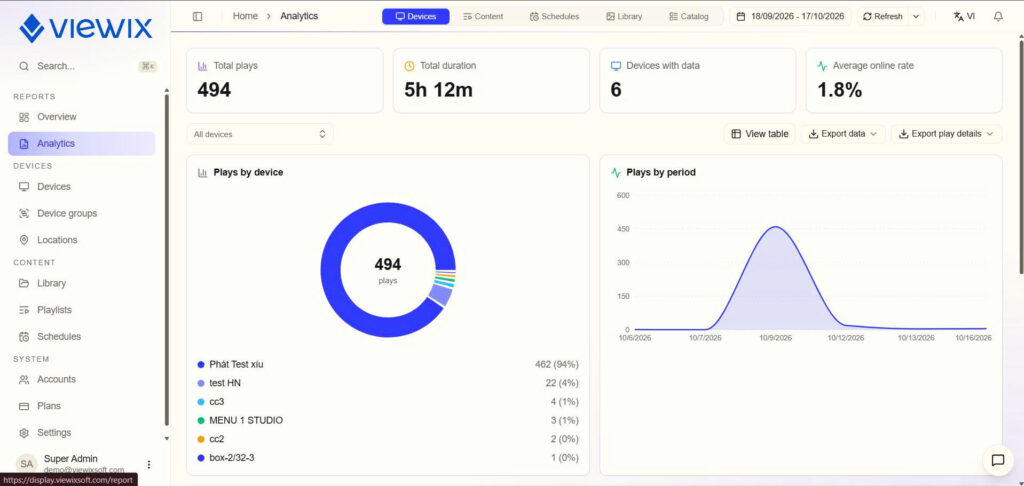Click the Total plays chart icon
The height and width of the screenshot is (486, 1024).
coord(202,66)
